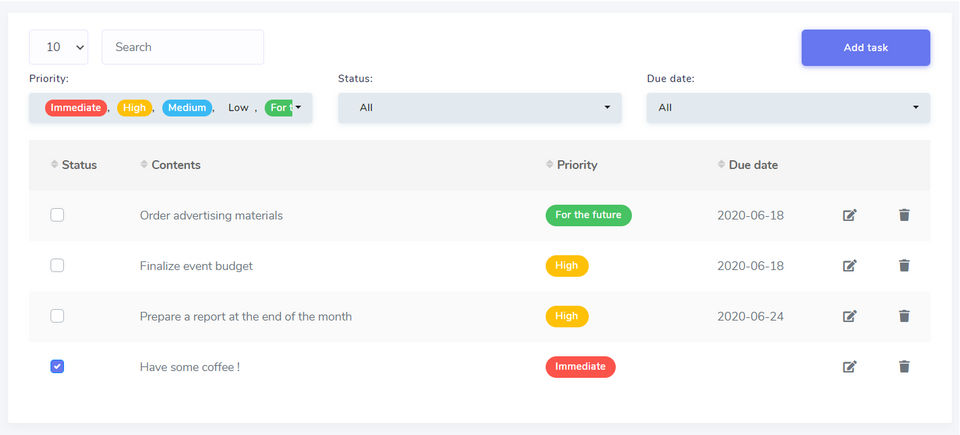
Task: Uncheck the 'Have some coffee !' checkbox
Action: pos(57,367)
